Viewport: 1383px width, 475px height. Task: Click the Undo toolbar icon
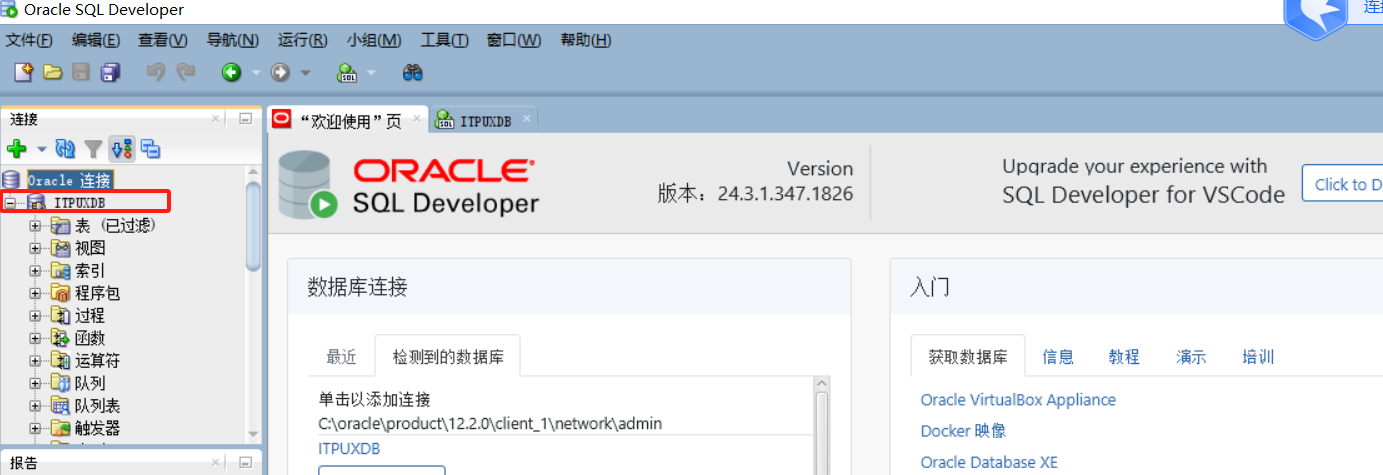coord(155,72)
